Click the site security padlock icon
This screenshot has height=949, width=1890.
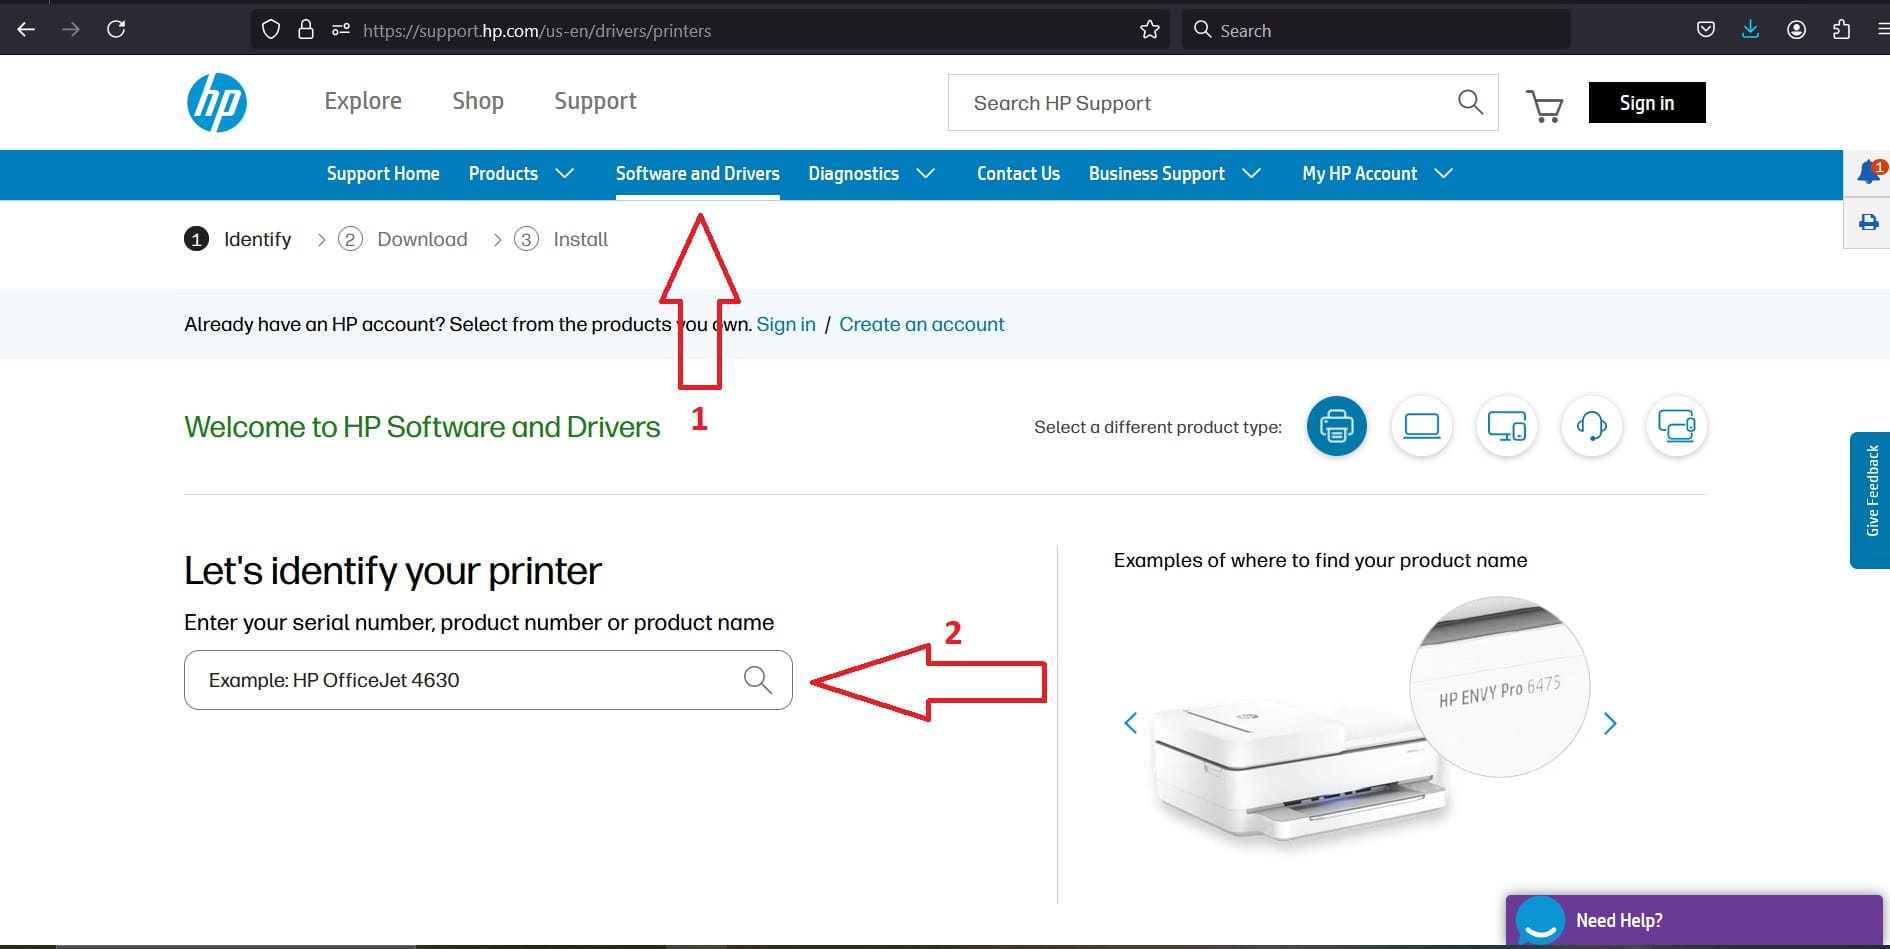click(306, 30)
